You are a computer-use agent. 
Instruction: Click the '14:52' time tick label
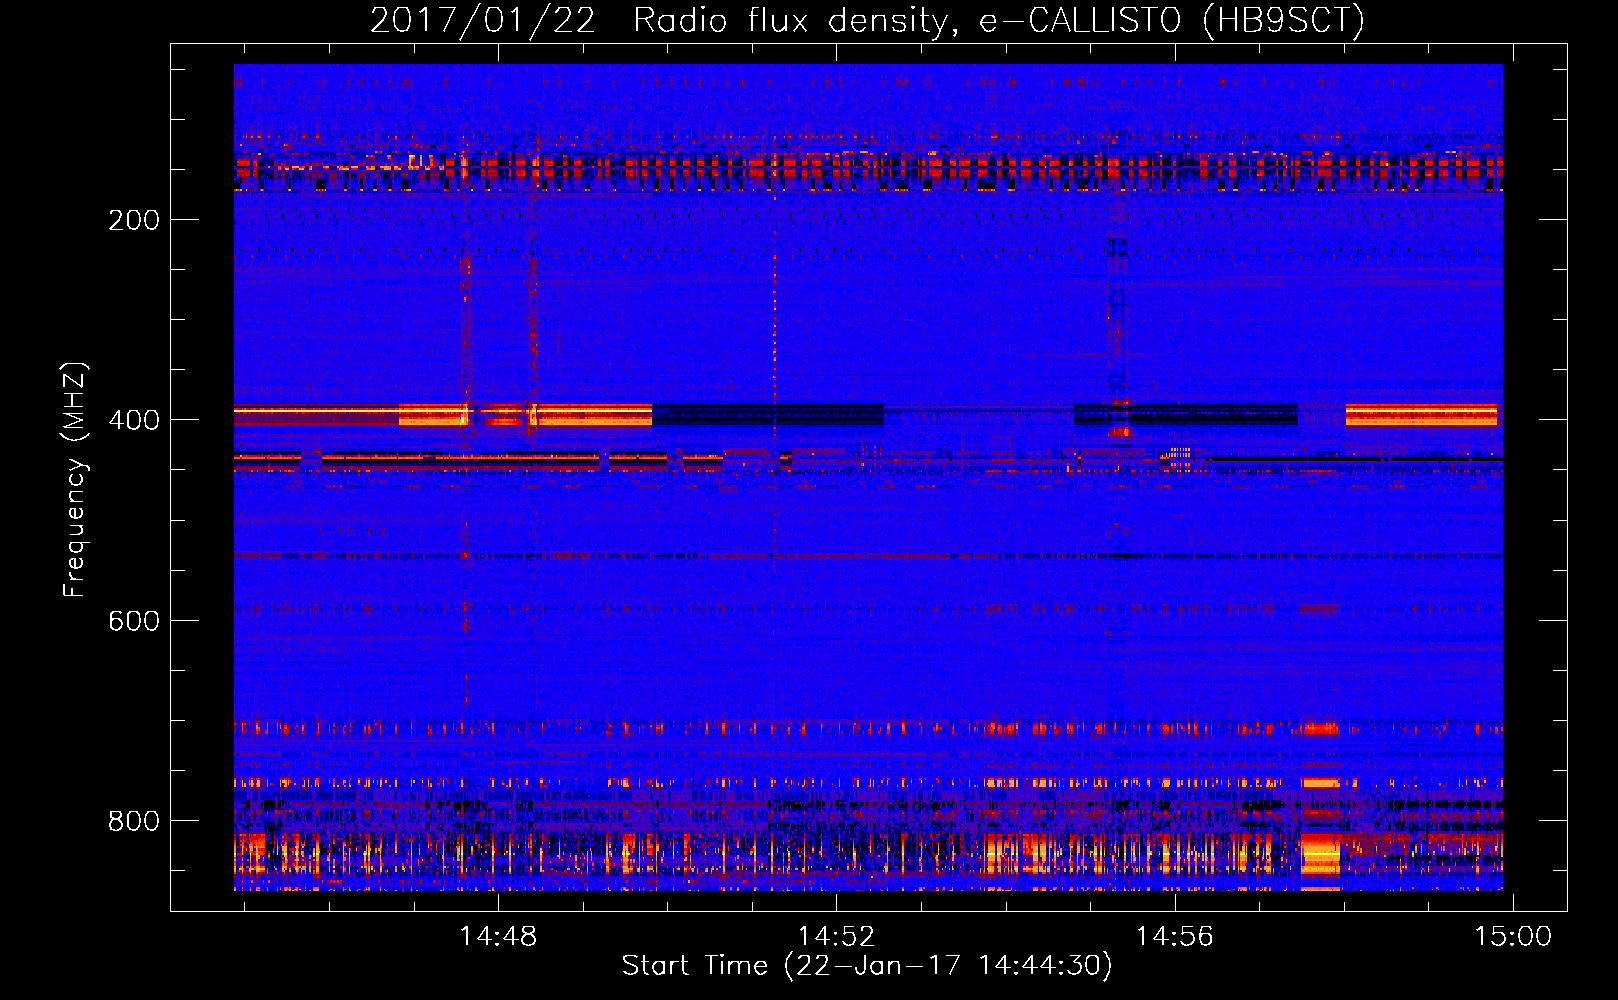click(x=836, y=937)
